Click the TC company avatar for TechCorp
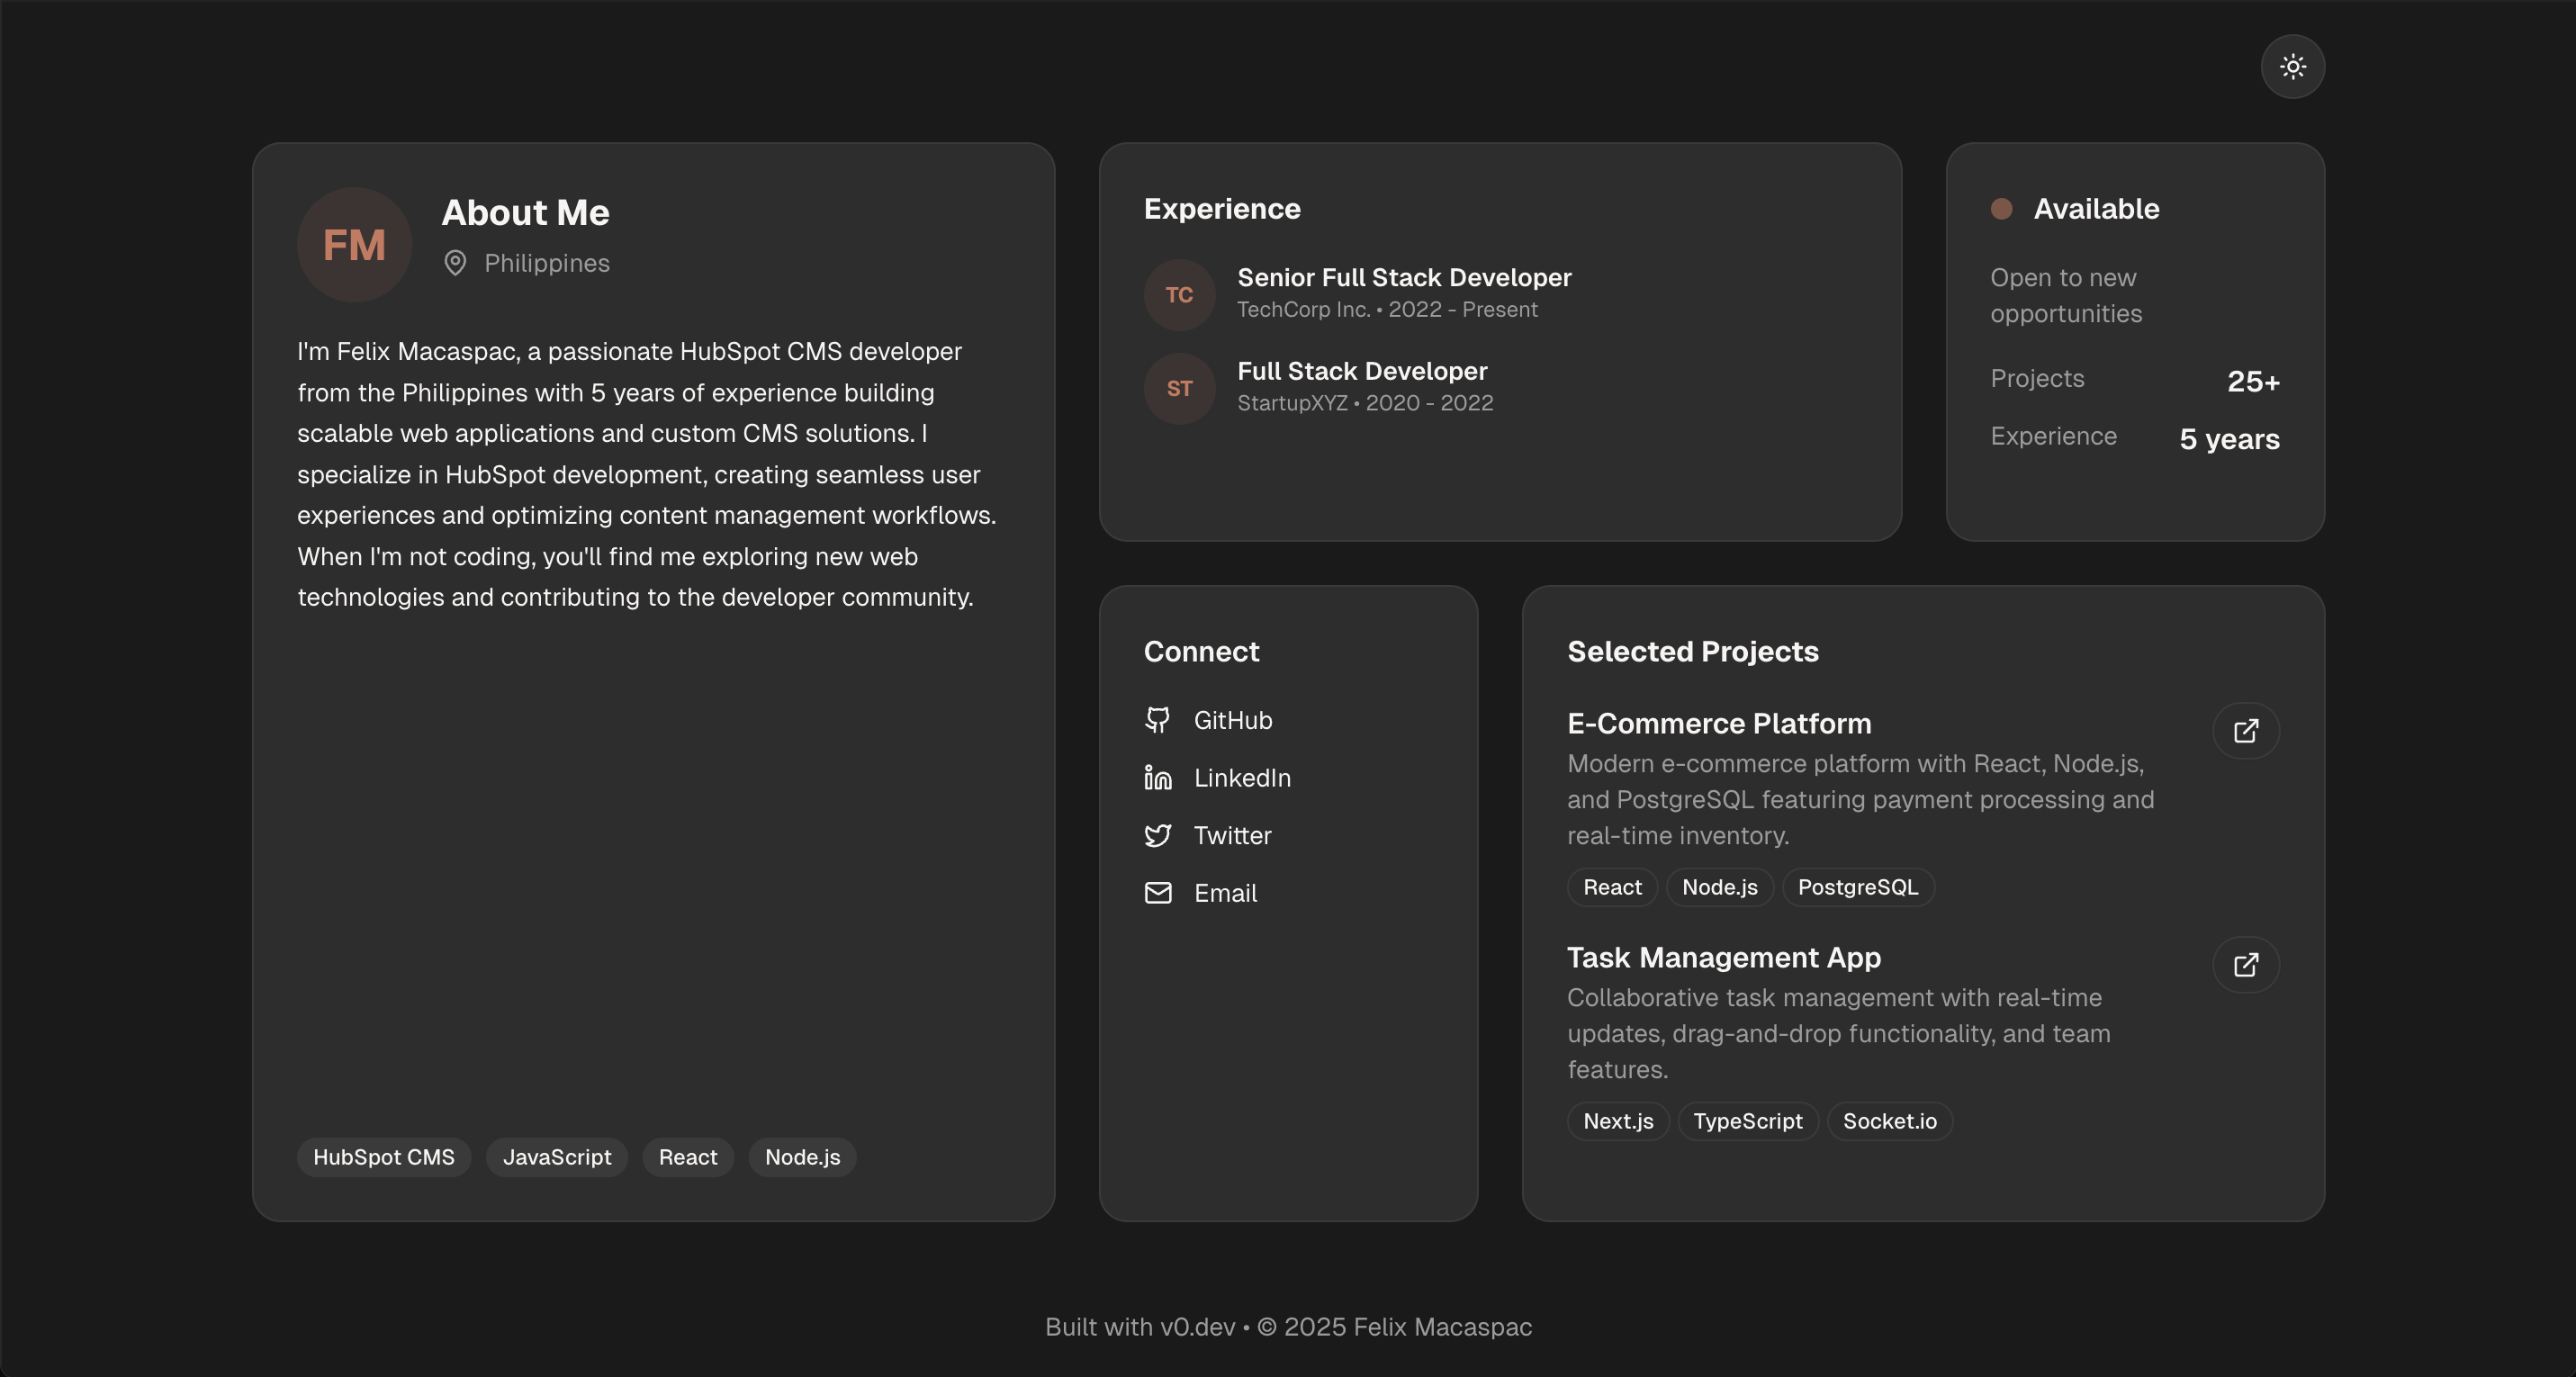2576x1377 pixels. point(1179,294)
